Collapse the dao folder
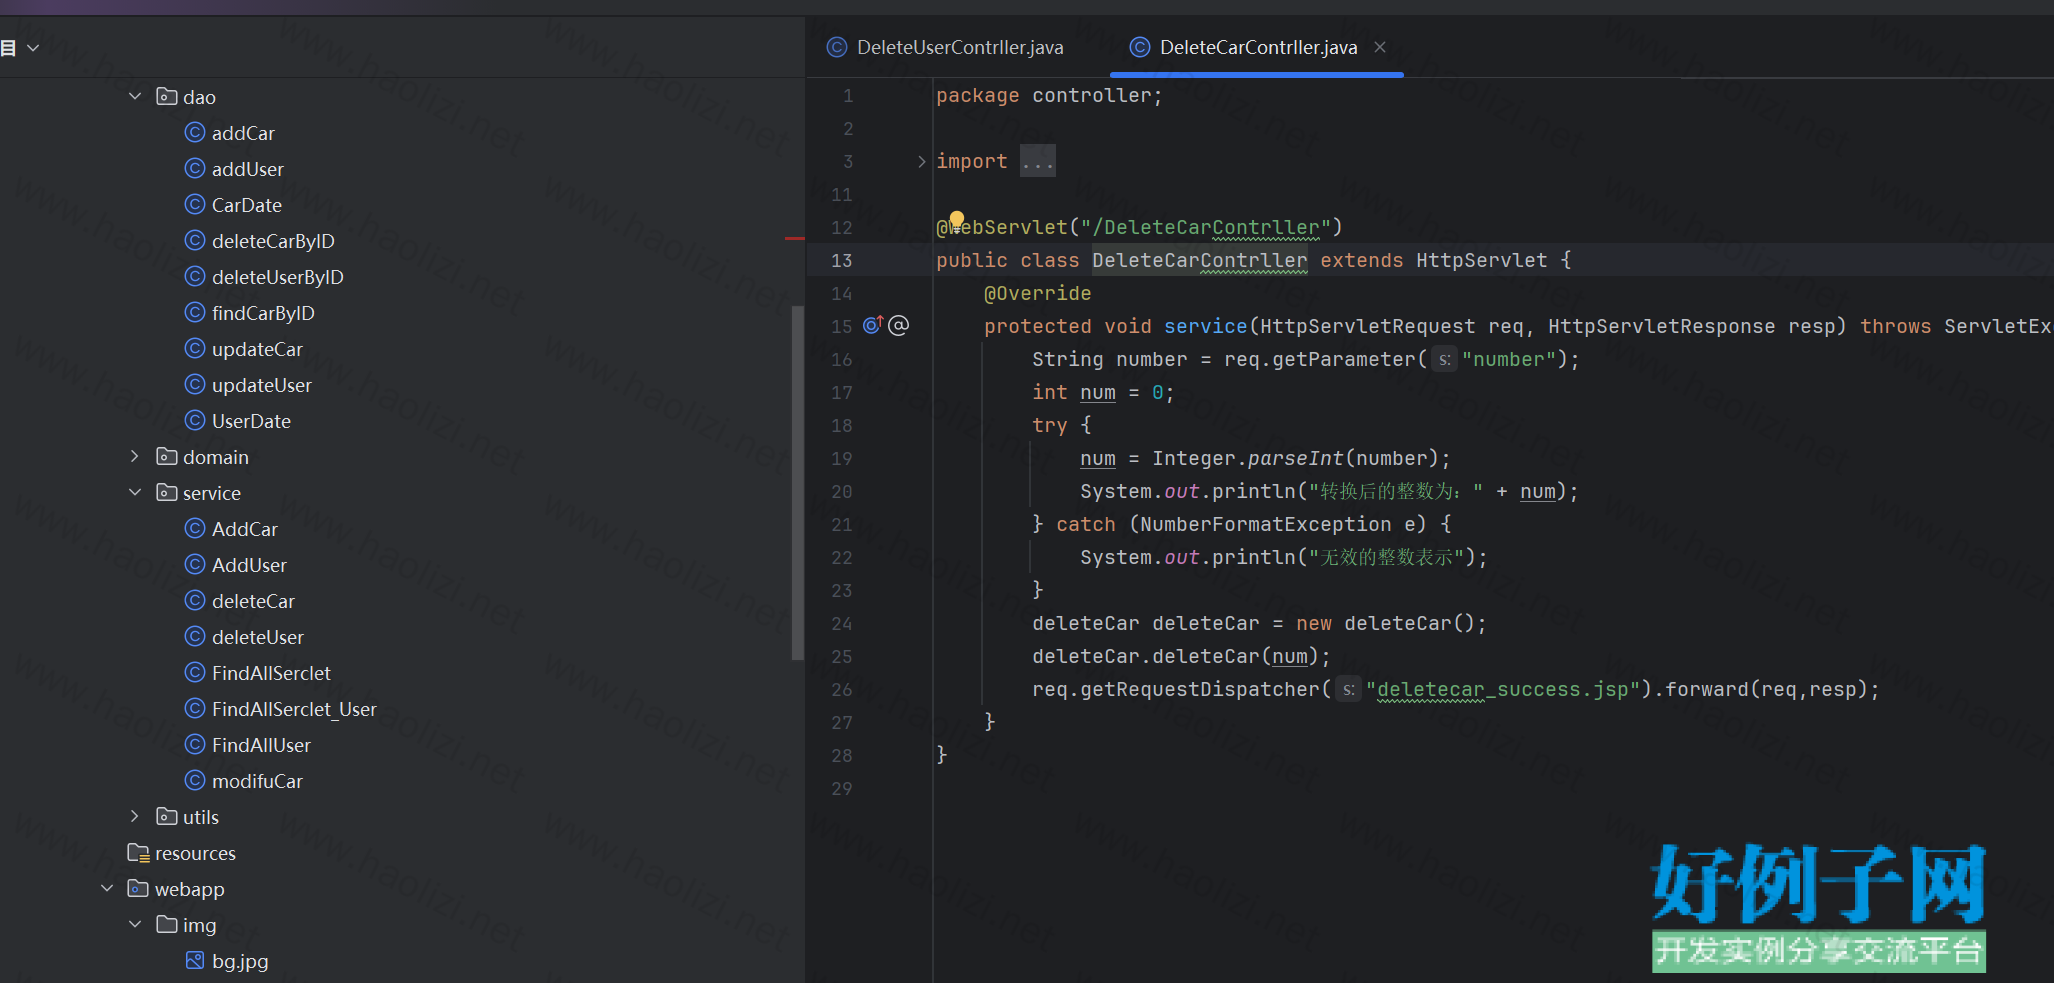Viewport: 2054px width, 983px height. click(135, 97)
